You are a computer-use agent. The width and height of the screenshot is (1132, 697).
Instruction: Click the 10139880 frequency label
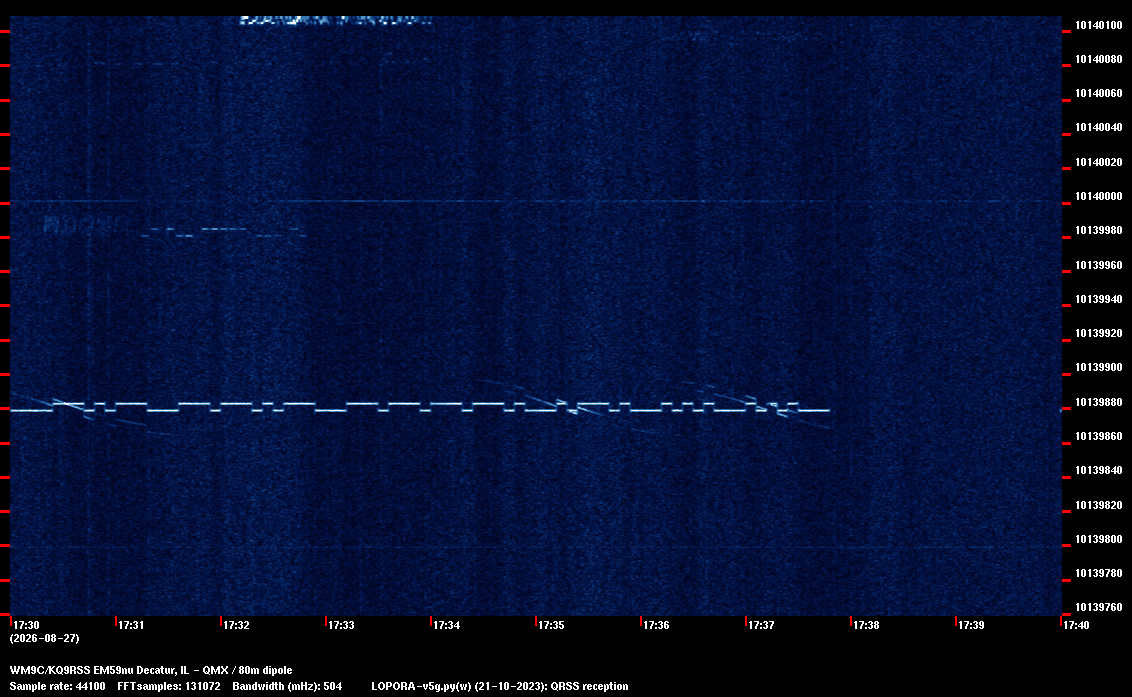click(x=1098, y=402)
